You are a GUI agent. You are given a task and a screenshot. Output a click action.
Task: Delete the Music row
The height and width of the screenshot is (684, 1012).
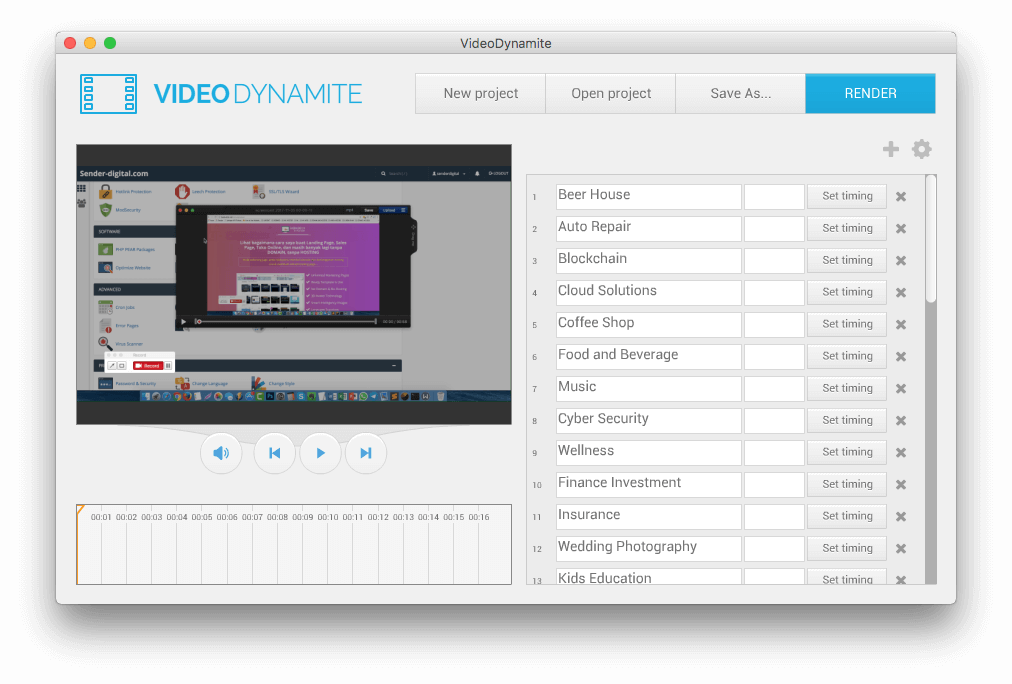click(x=901, y=389)
